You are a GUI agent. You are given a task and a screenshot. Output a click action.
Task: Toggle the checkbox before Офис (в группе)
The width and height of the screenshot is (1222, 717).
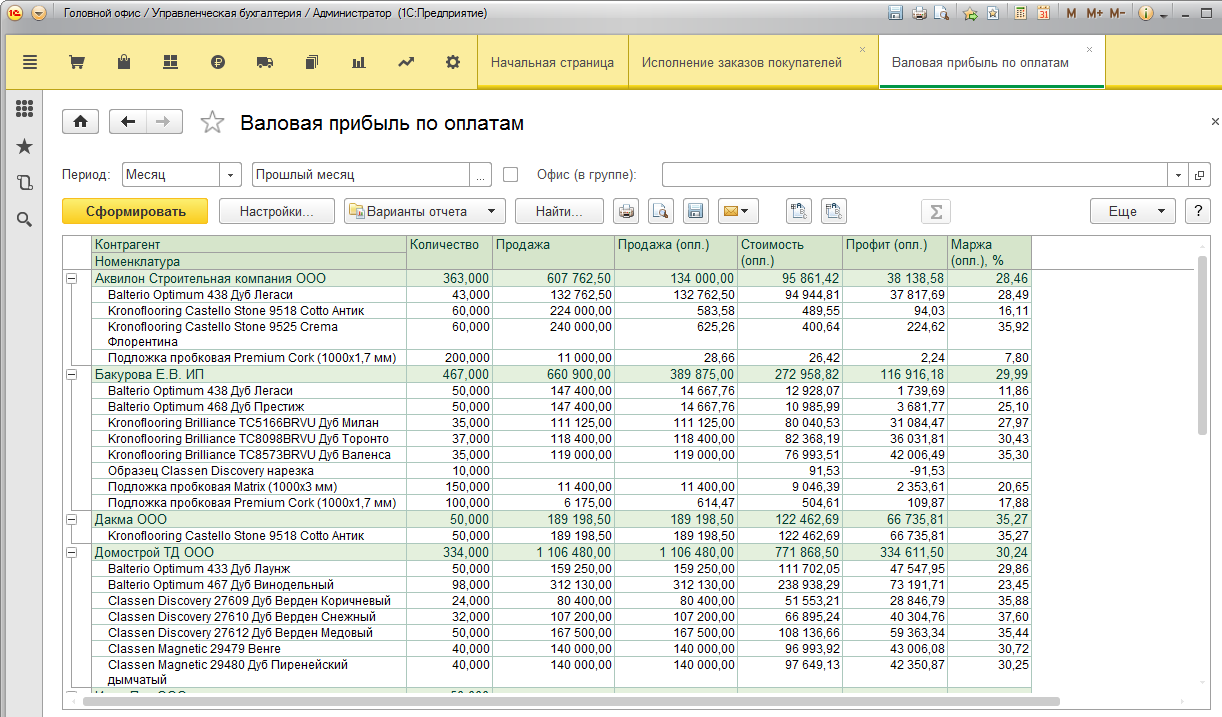(x=510, y=174)
